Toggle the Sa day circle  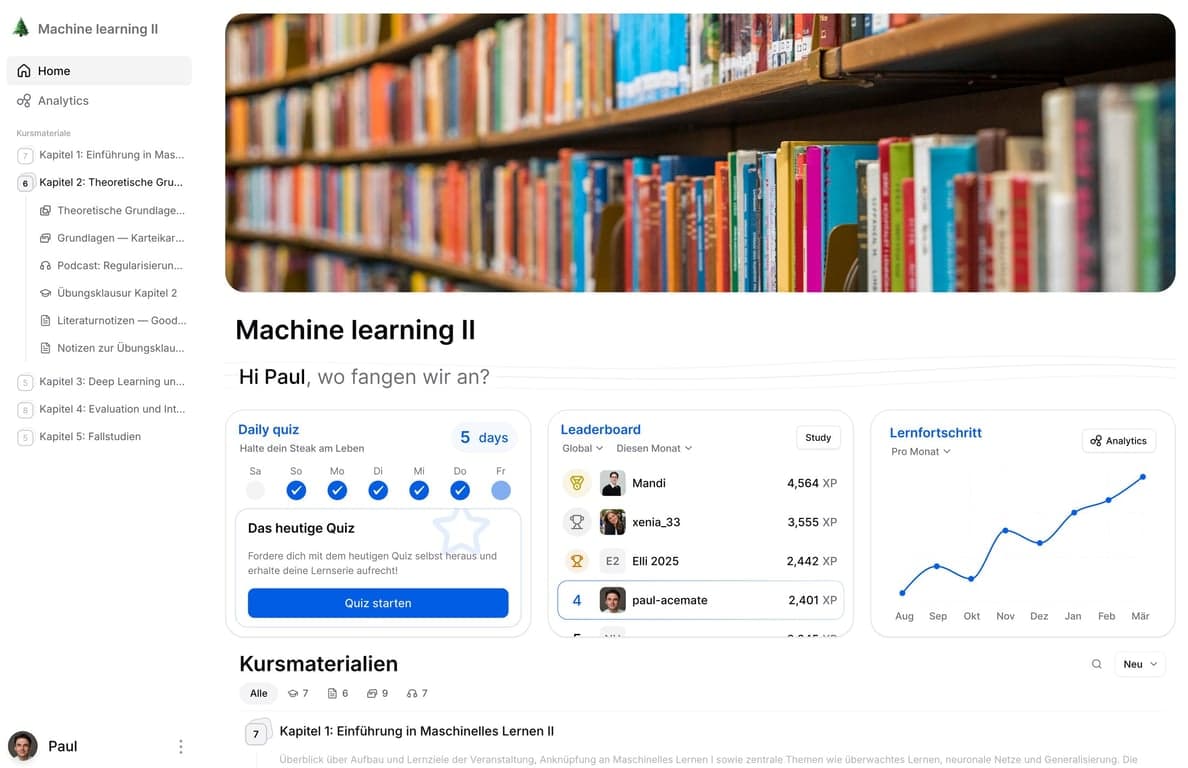pyautogui.click(x=255, y=491)
